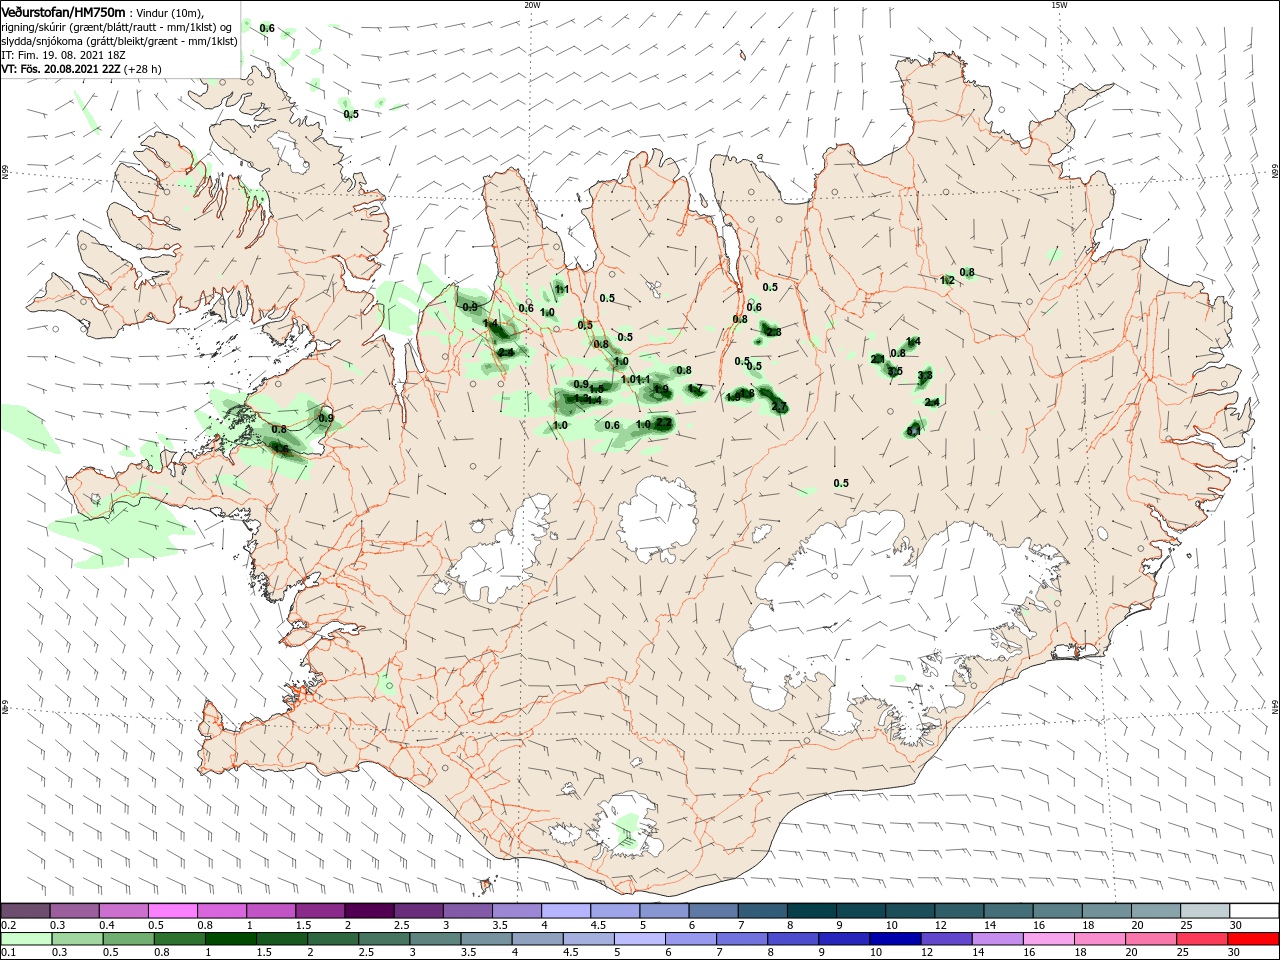Pick the white 30 swatch in the snow legend

click(1254, 911)
